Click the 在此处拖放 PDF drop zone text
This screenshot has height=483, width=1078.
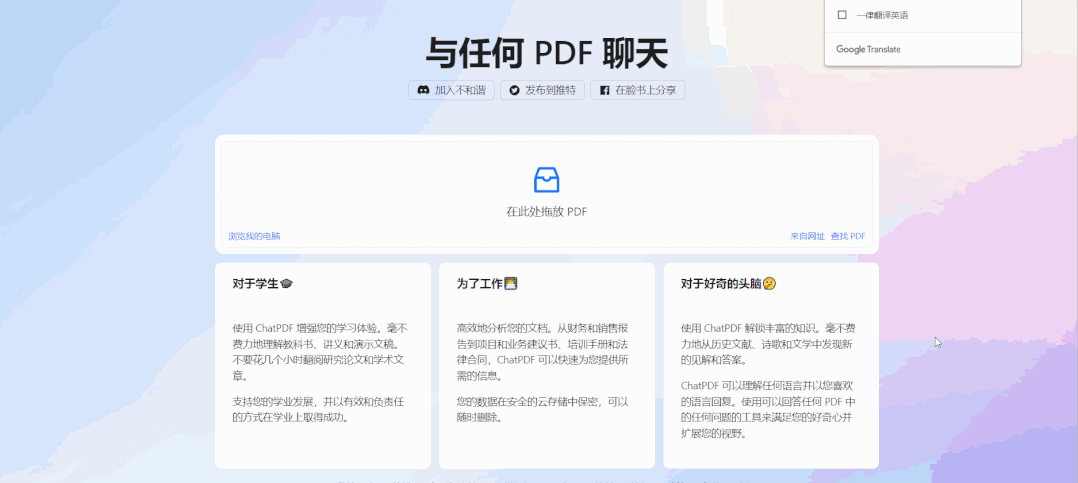coord(547,212)
